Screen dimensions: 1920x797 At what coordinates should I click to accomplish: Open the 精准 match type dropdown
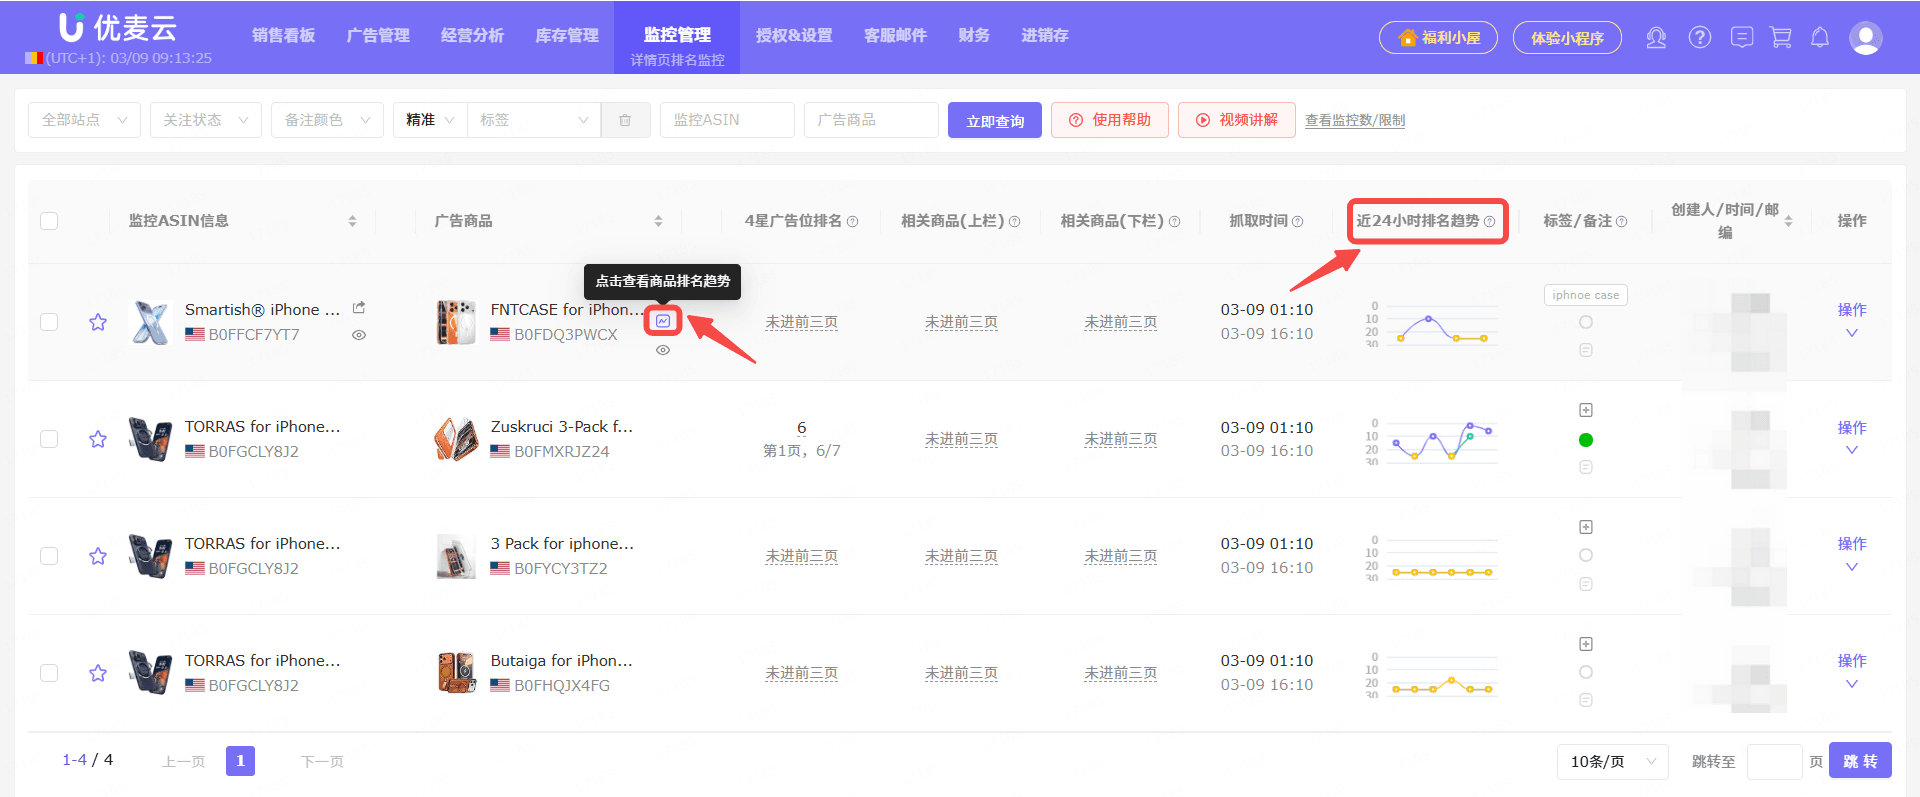[430, 120]
